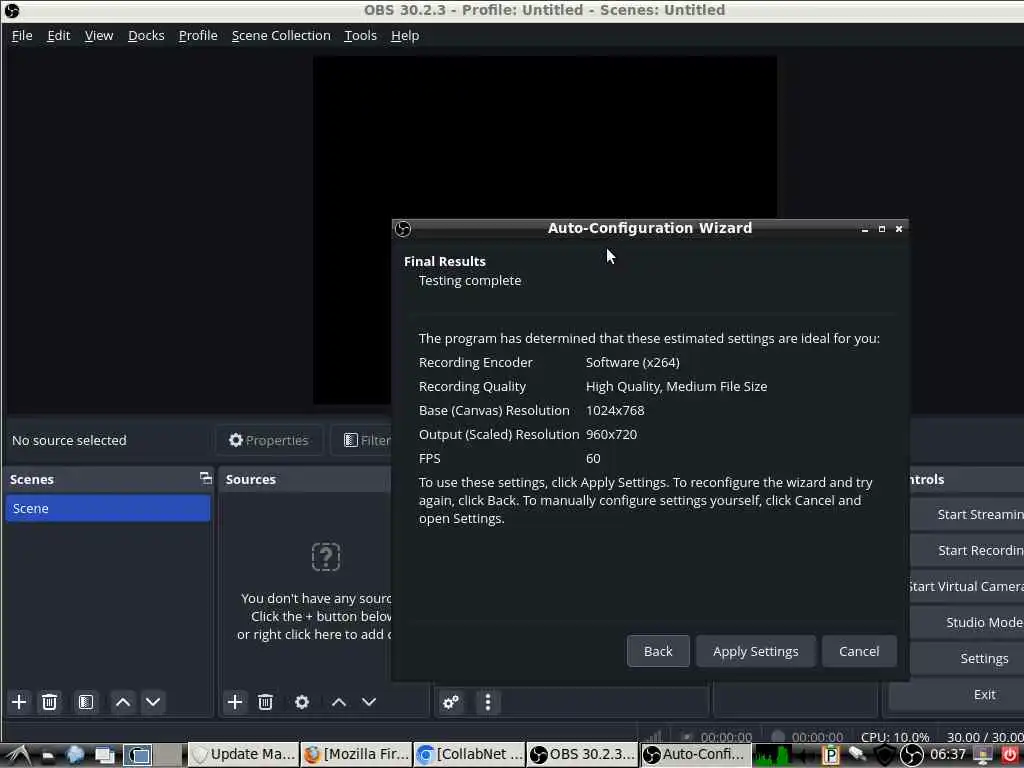Click the 06:37 clock in the taskbar
The width and height of the screenshot is (1024, 768).
(x=948, y=755)
